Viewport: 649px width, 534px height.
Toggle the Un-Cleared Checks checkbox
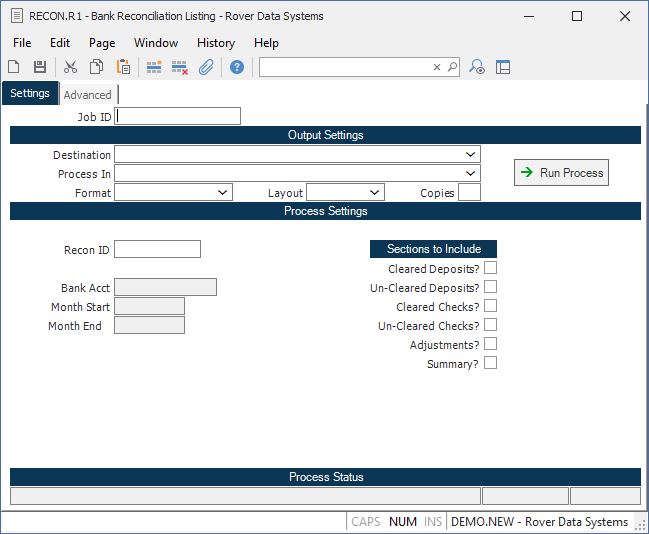pyautogui.click(x=490, y=325)
